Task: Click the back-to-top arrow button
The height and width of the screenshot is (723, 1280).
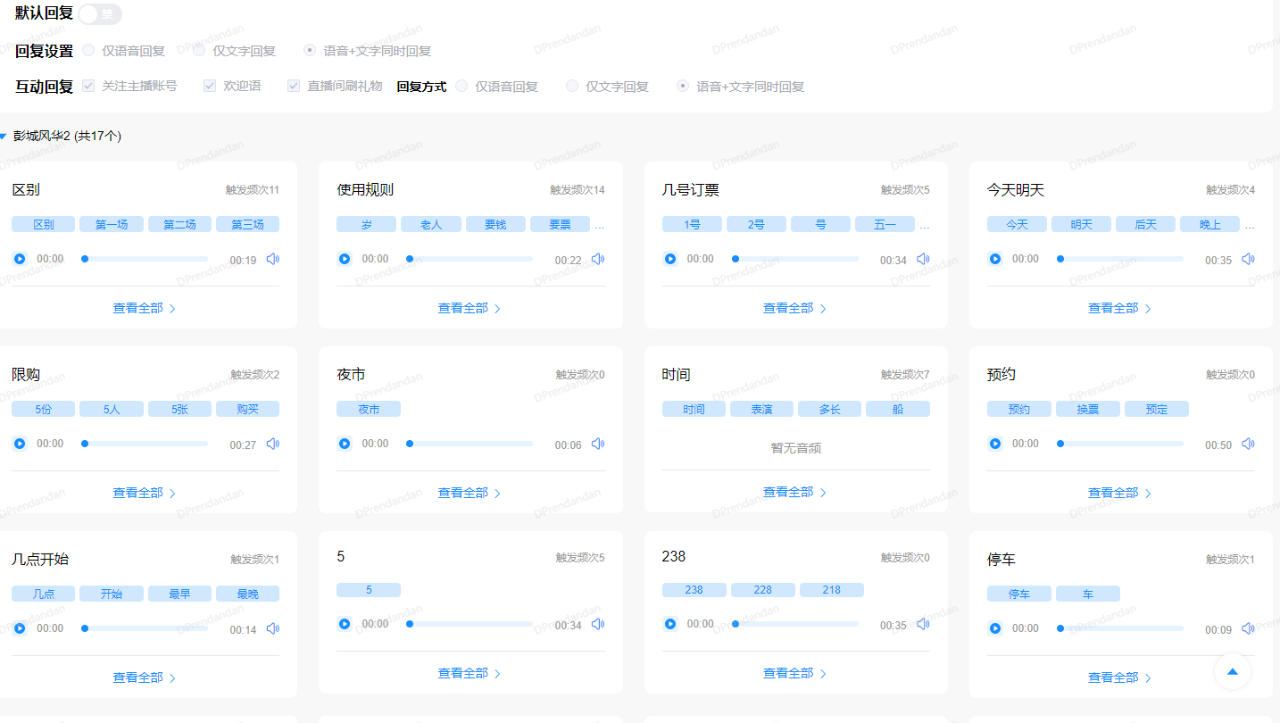Action: click(1232, 671)
